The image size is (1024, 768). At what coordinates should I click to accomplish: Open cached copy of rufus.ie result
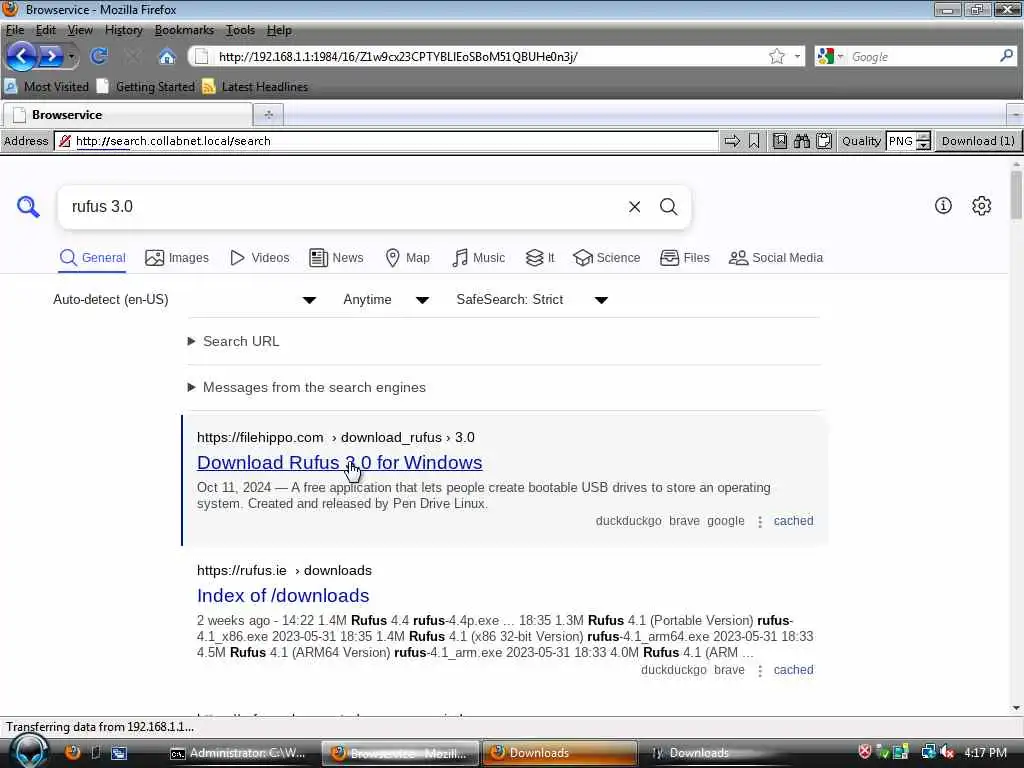(793, 669)
